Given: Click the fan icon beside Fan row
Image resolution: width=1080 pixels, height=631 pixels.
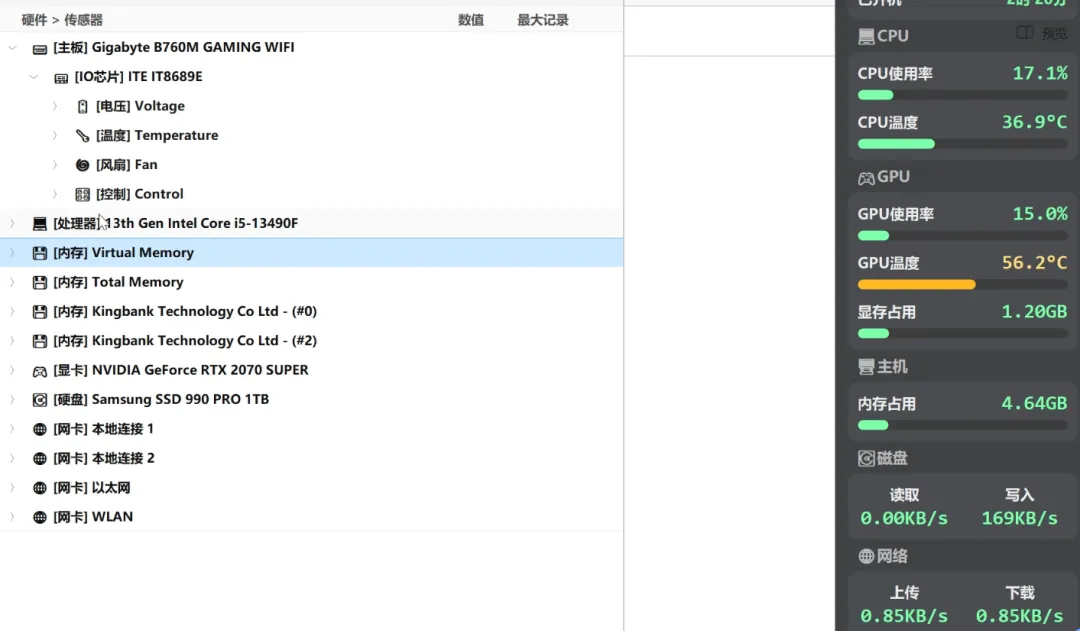Looking at the screenshot, I should point(83,165).
